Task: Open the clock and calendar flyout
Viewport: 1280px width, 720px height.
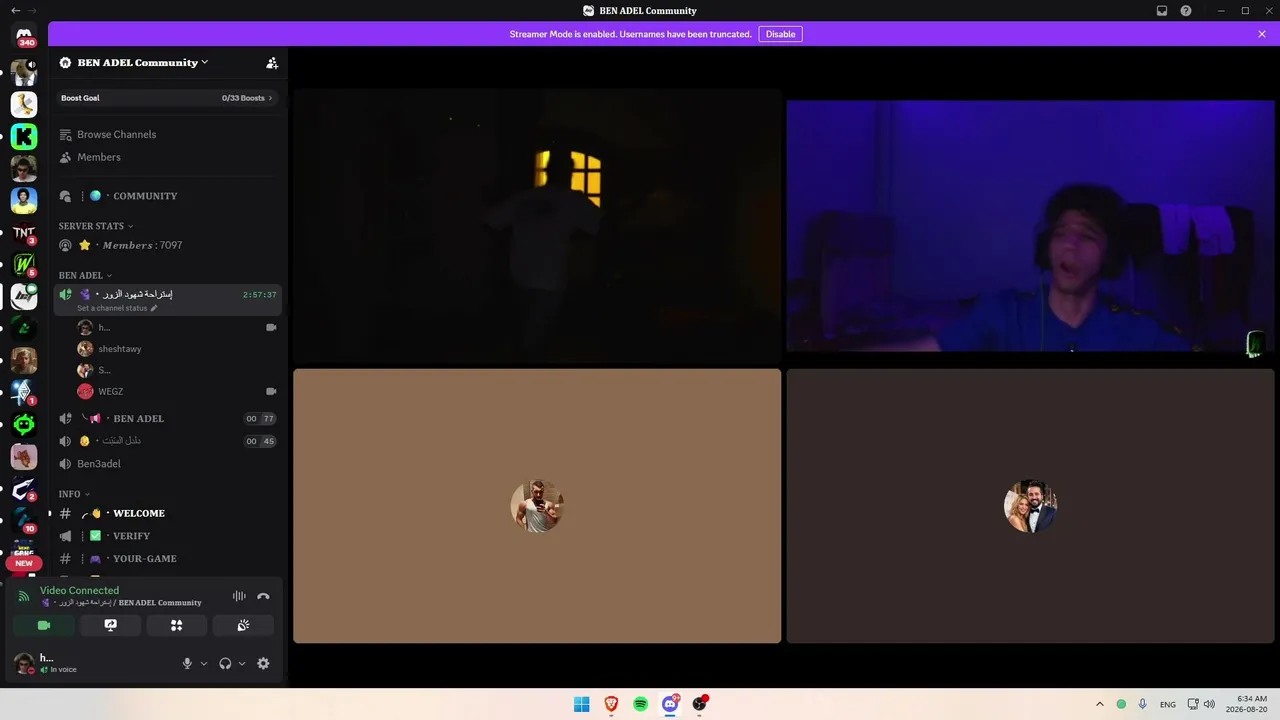Action: coord(1247,704)
